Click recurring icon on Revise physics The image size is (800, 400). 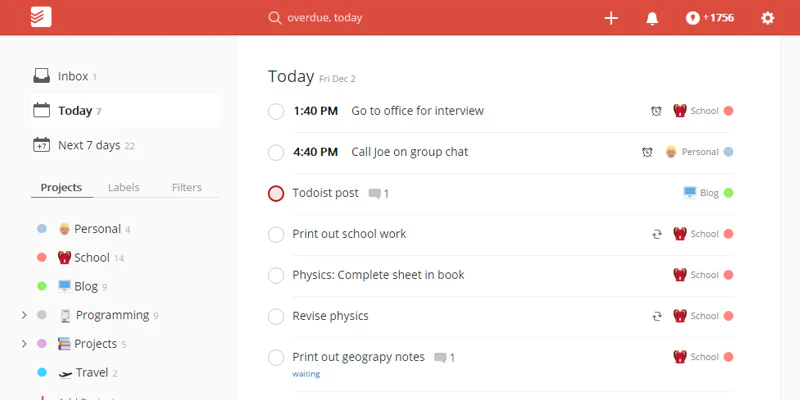pyautogui.click(x=657, y=316)
